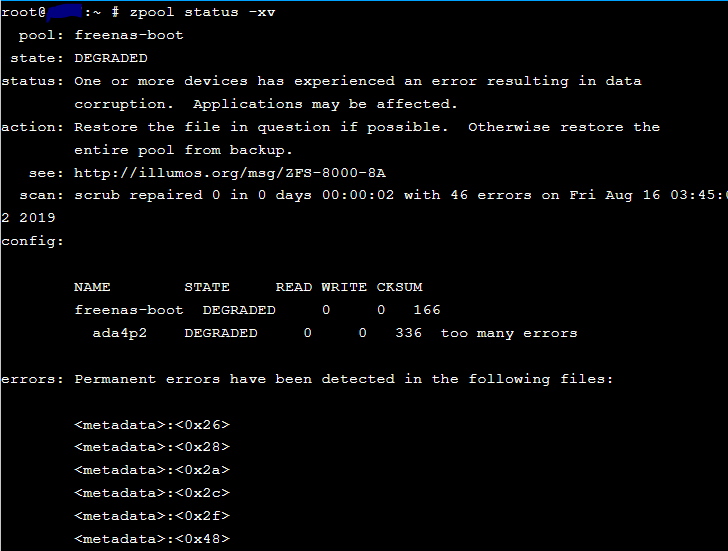The height and width of the screenshot is (551, 728).
Task: Click the 336 checksum count for ada4p2
Action: coord(409,333)
